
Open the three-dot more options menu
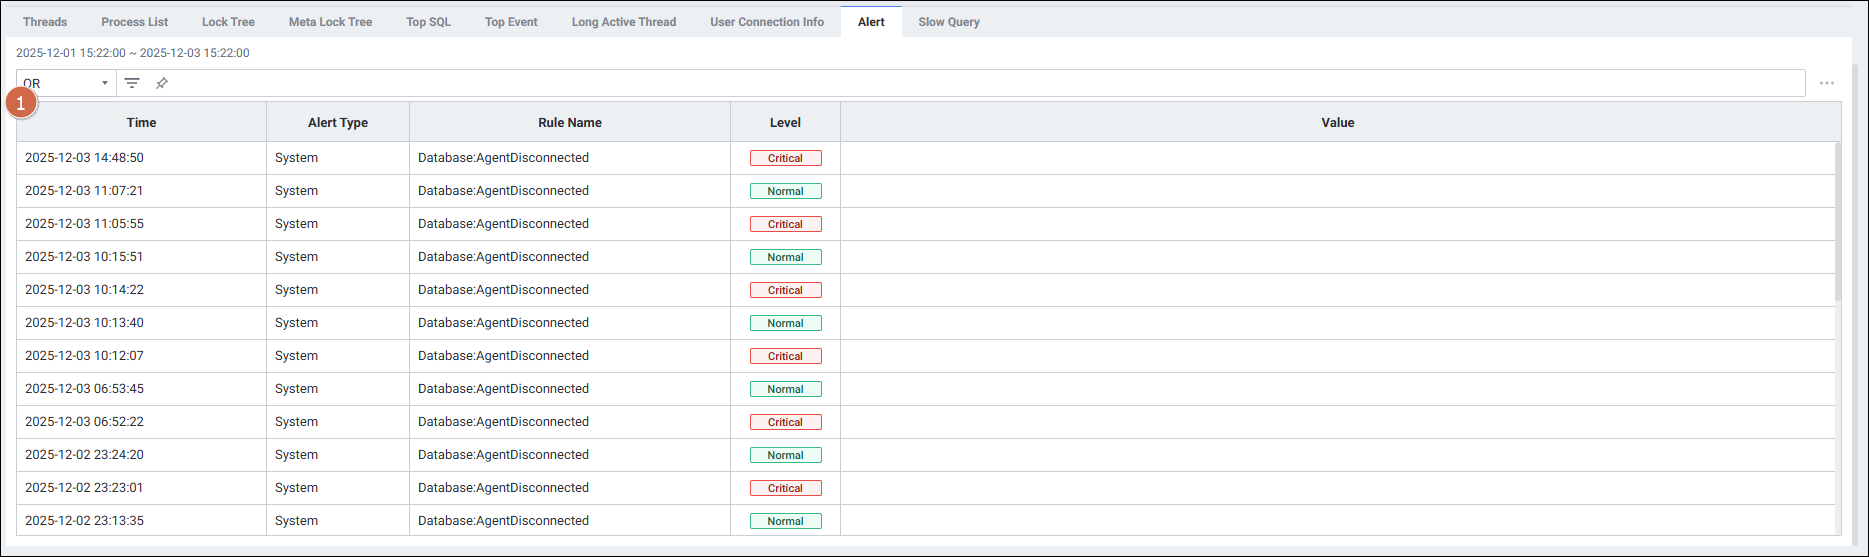coord(1826,83)
